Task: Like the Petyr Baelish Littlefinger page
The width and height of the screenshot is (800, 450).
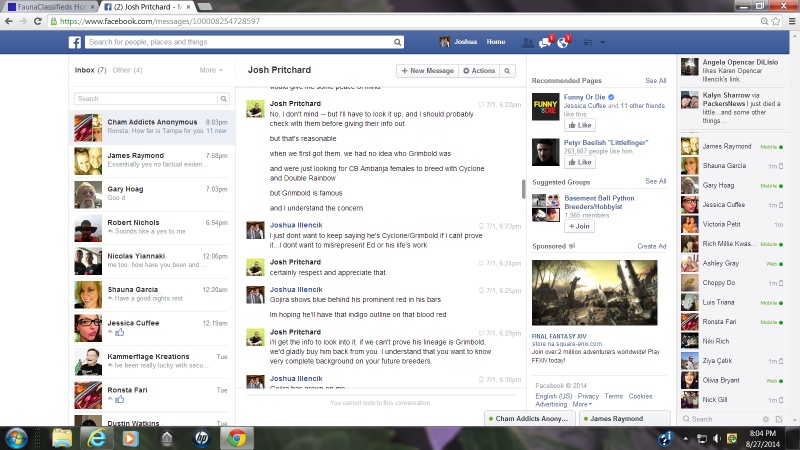Action: coord(580,162)
